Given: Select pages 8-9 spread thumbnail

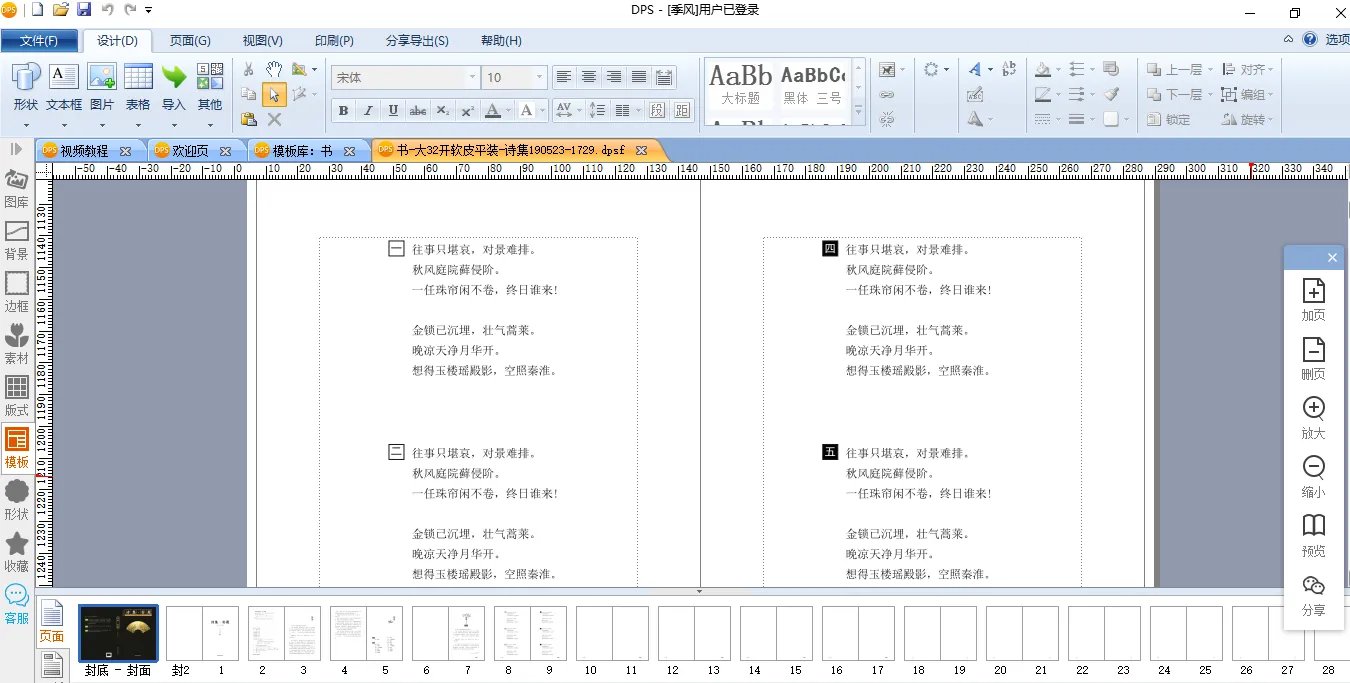Looking at the screenshot, I should (530, 633).
